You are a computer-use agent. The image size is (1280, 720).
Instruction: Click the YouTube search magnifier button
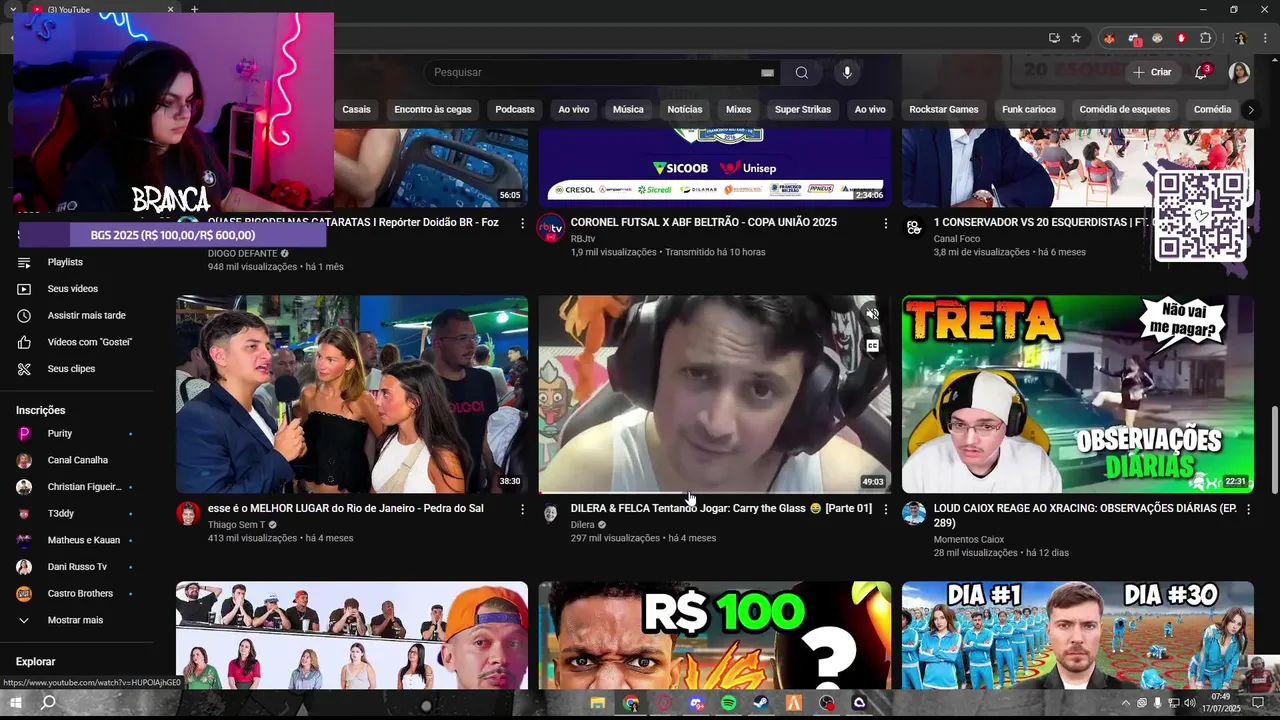tap(801, 72)
